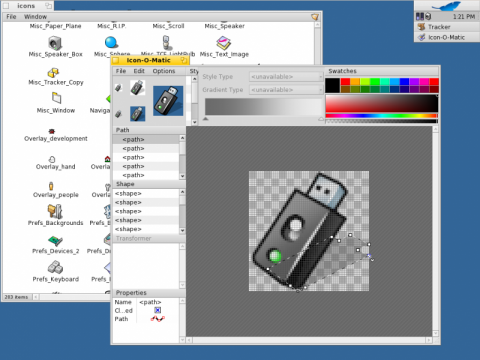This screenshot has height=360, width=480.
Task: Click the path icon in Properties Path row
Action: (x=157, y=319)
